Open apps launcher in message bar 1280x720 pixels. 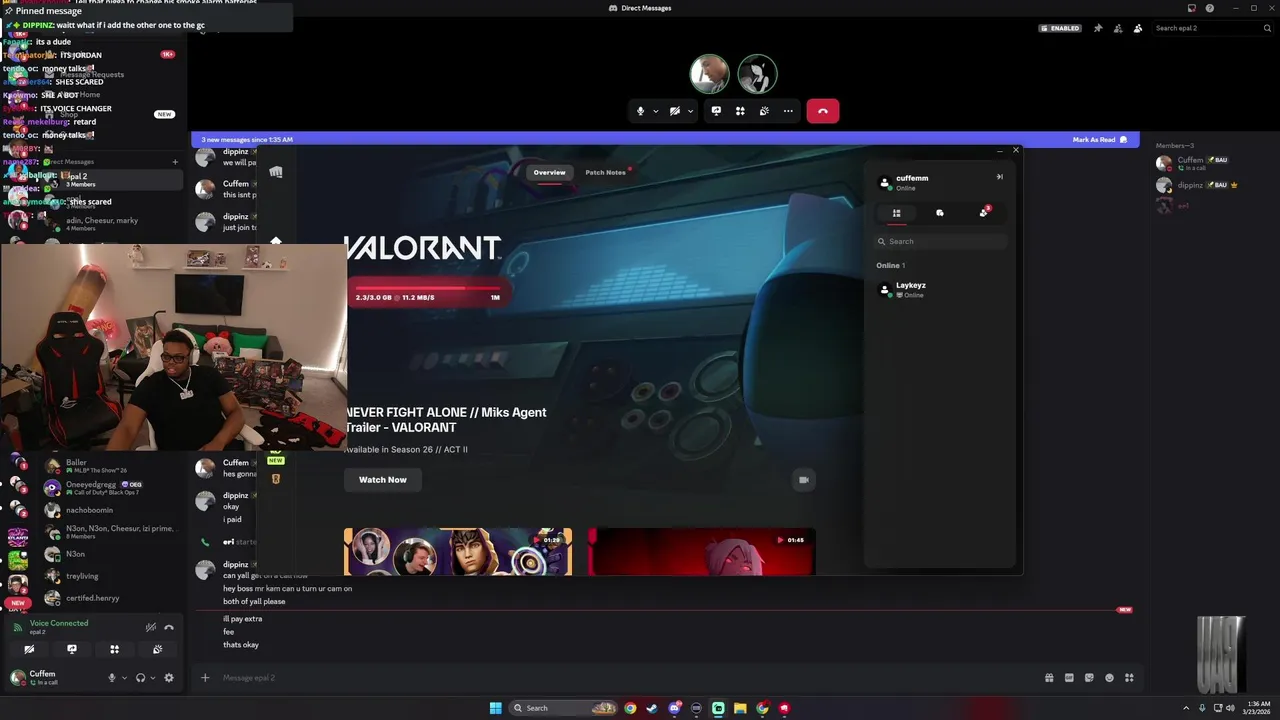pos(1129,677)
